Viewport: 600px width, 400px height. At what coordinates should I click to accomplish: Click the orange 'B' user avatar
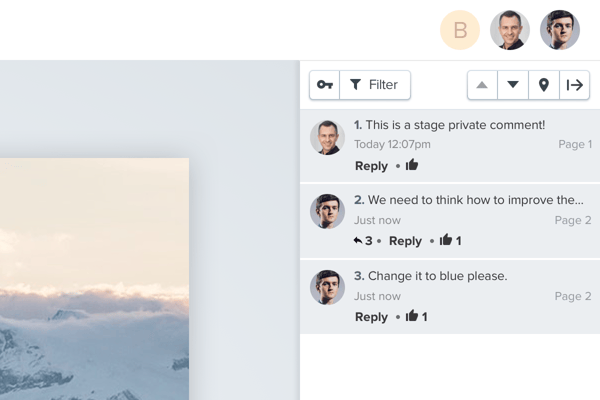point(460,30)
